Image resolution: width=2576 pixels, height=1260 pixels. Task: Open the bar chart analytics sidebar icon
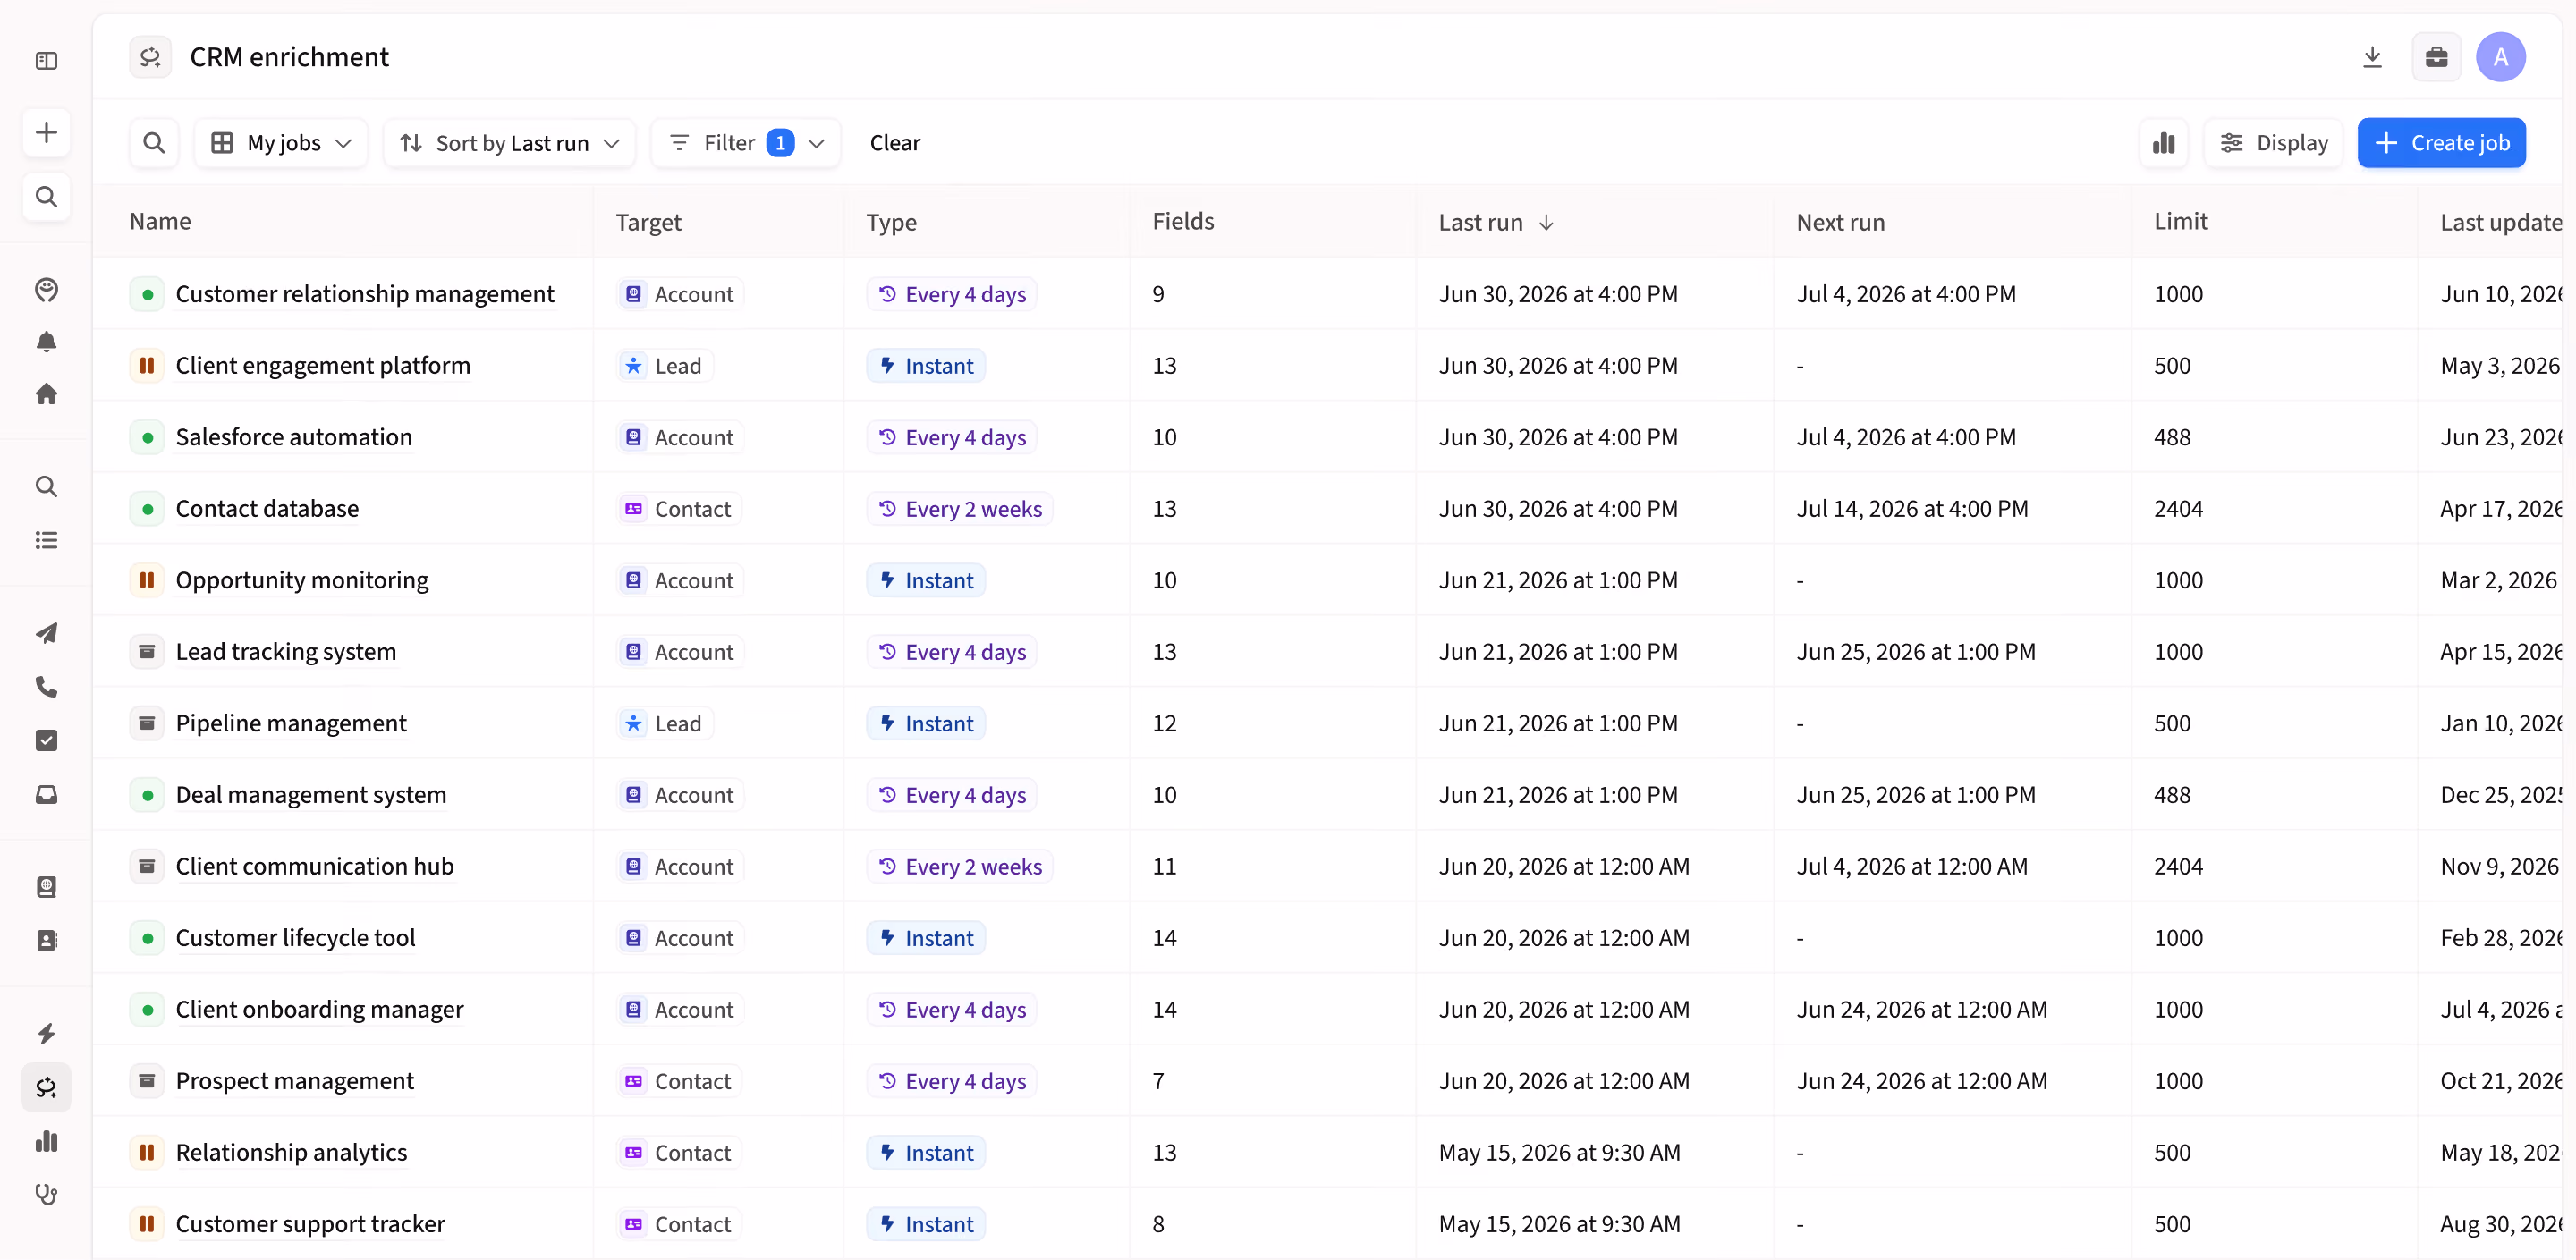46,1141
